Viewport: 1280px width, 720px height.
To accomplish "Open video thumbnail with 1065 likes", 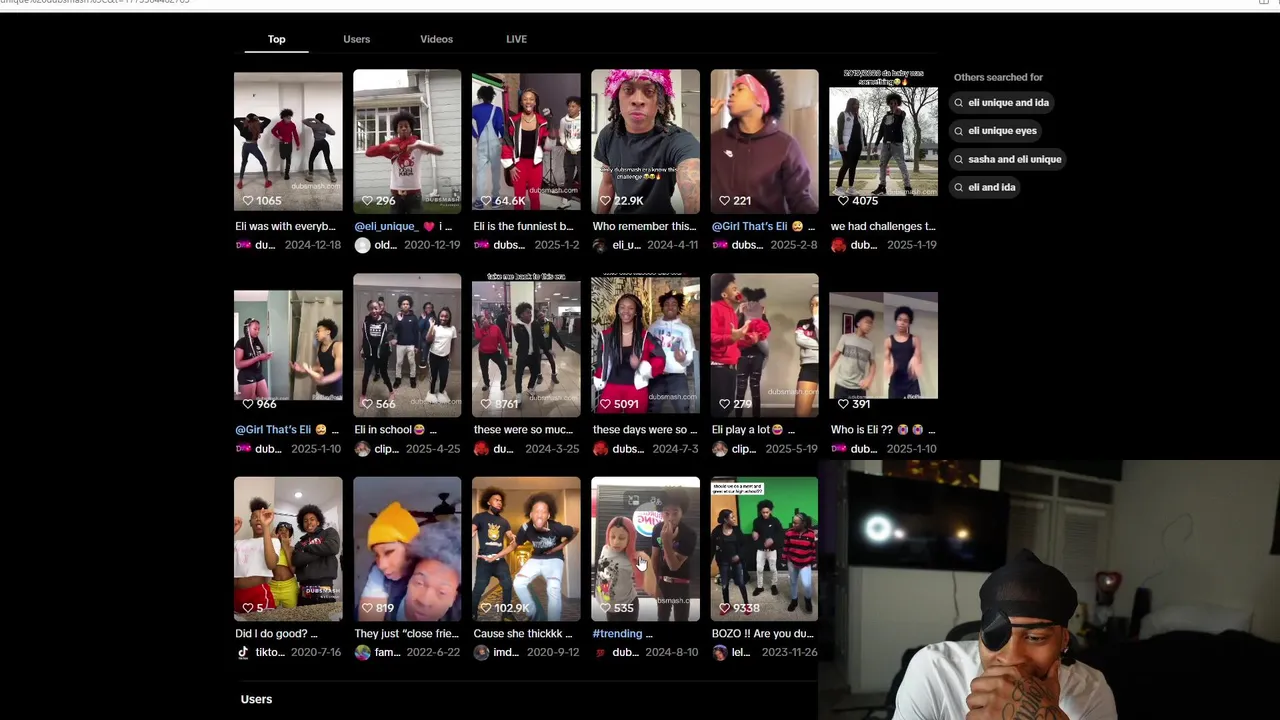I will [x=288, y=140].
